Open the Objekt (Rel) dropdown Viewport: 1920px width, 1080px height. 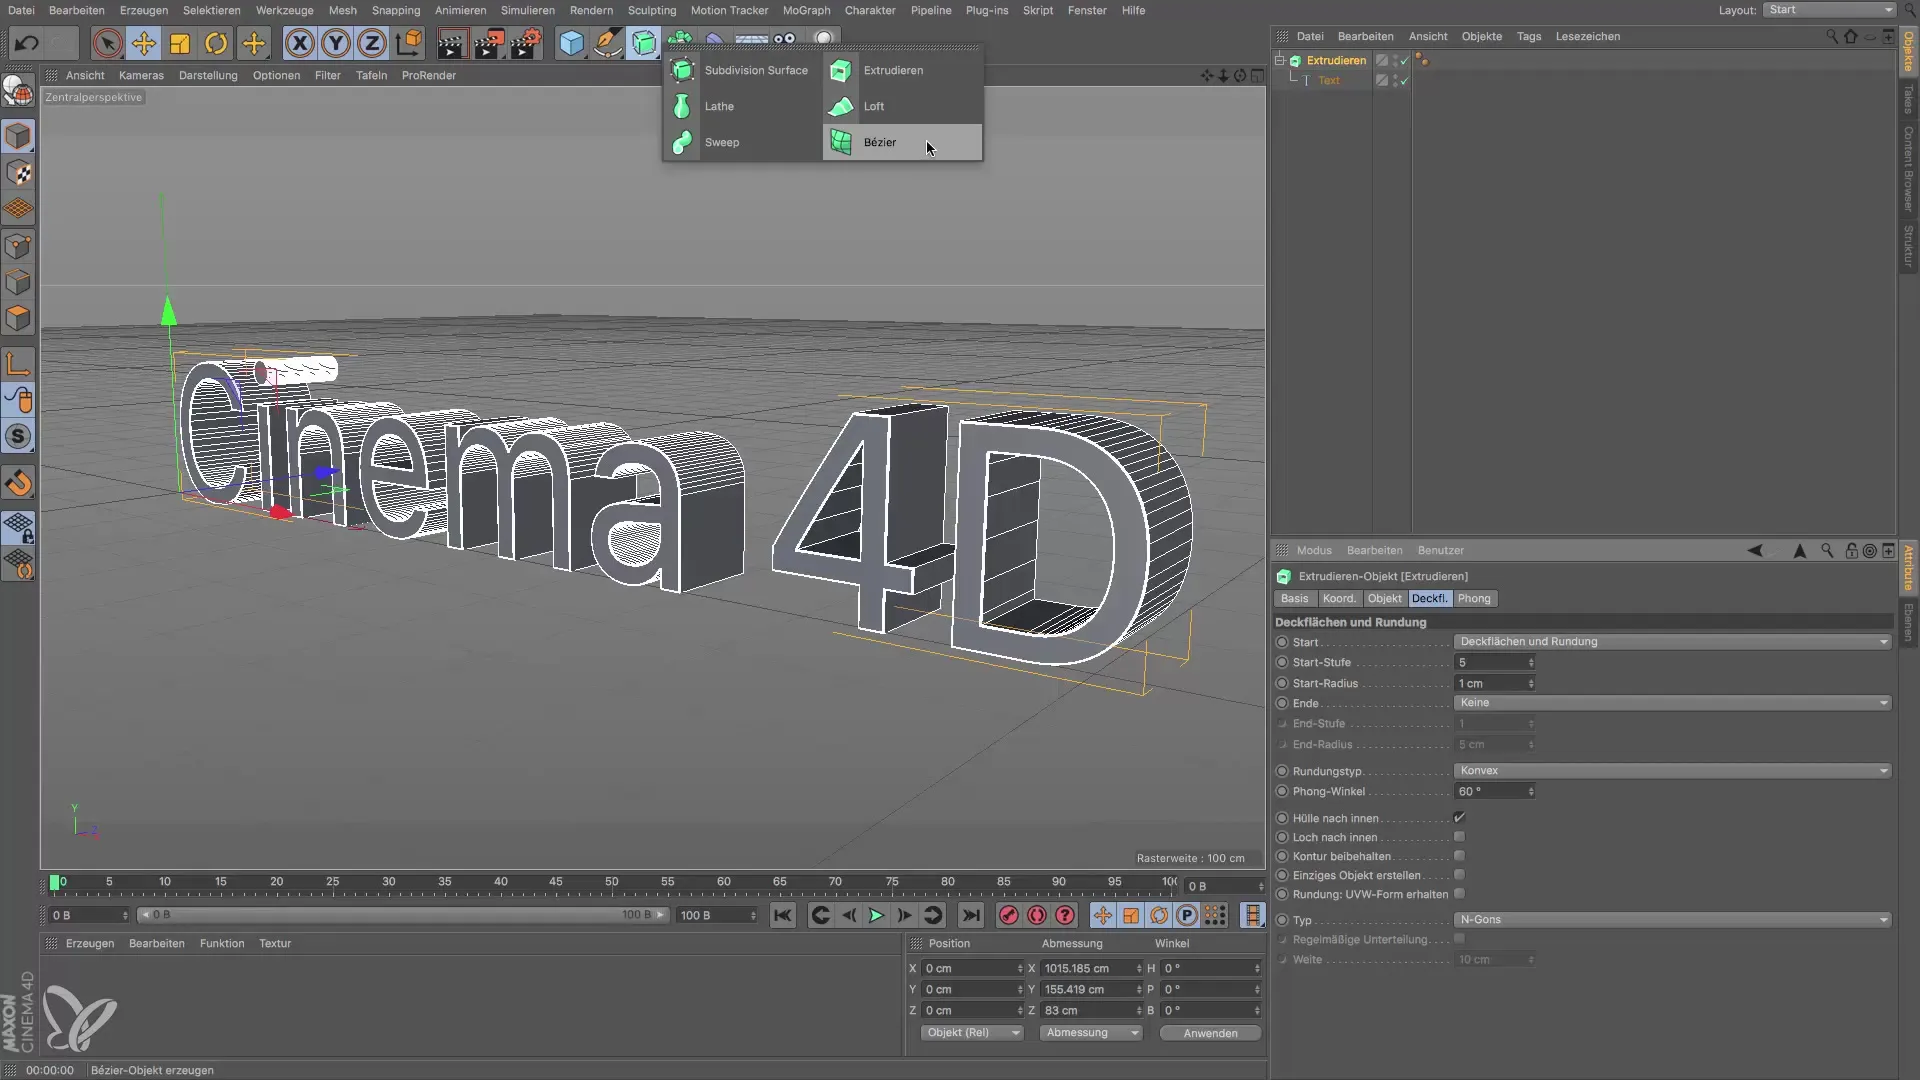pos(972,1033)
